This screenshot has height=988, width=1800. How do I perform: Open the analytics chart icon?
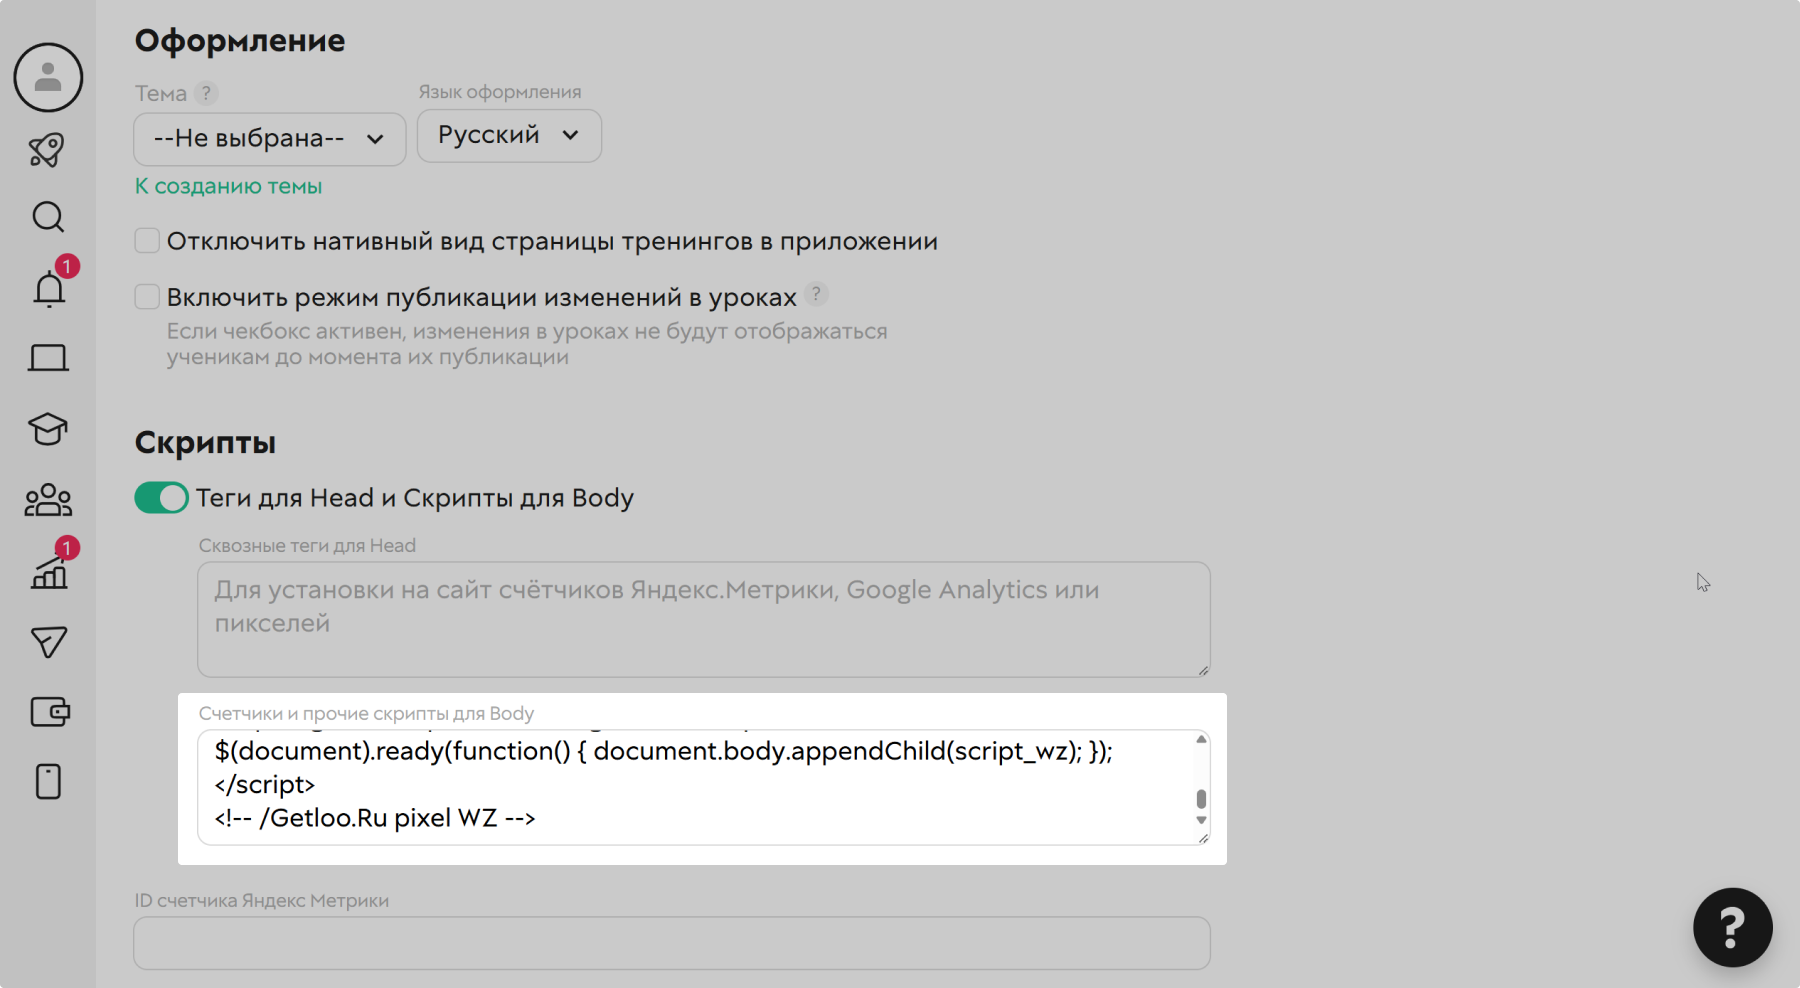click(x=49, y=573)
